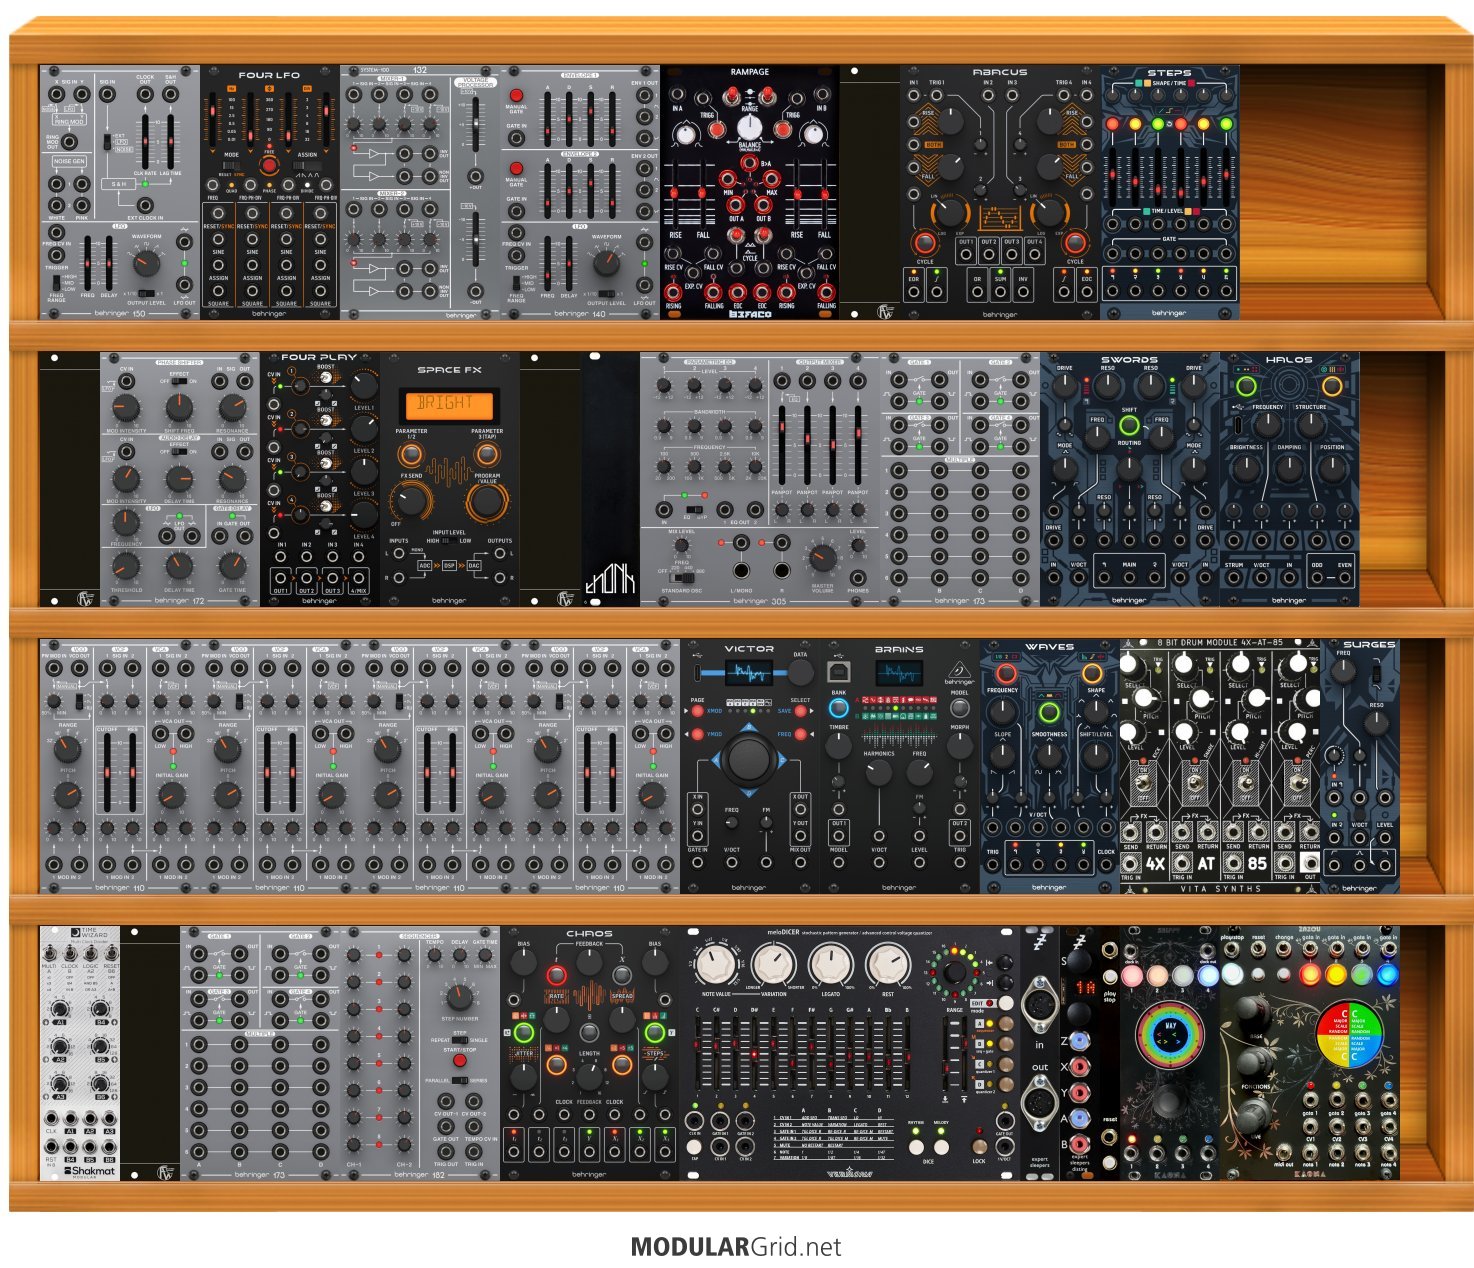
Task: Select the 8 Bit Drum Module title
Action: (x=1219, y=643)
